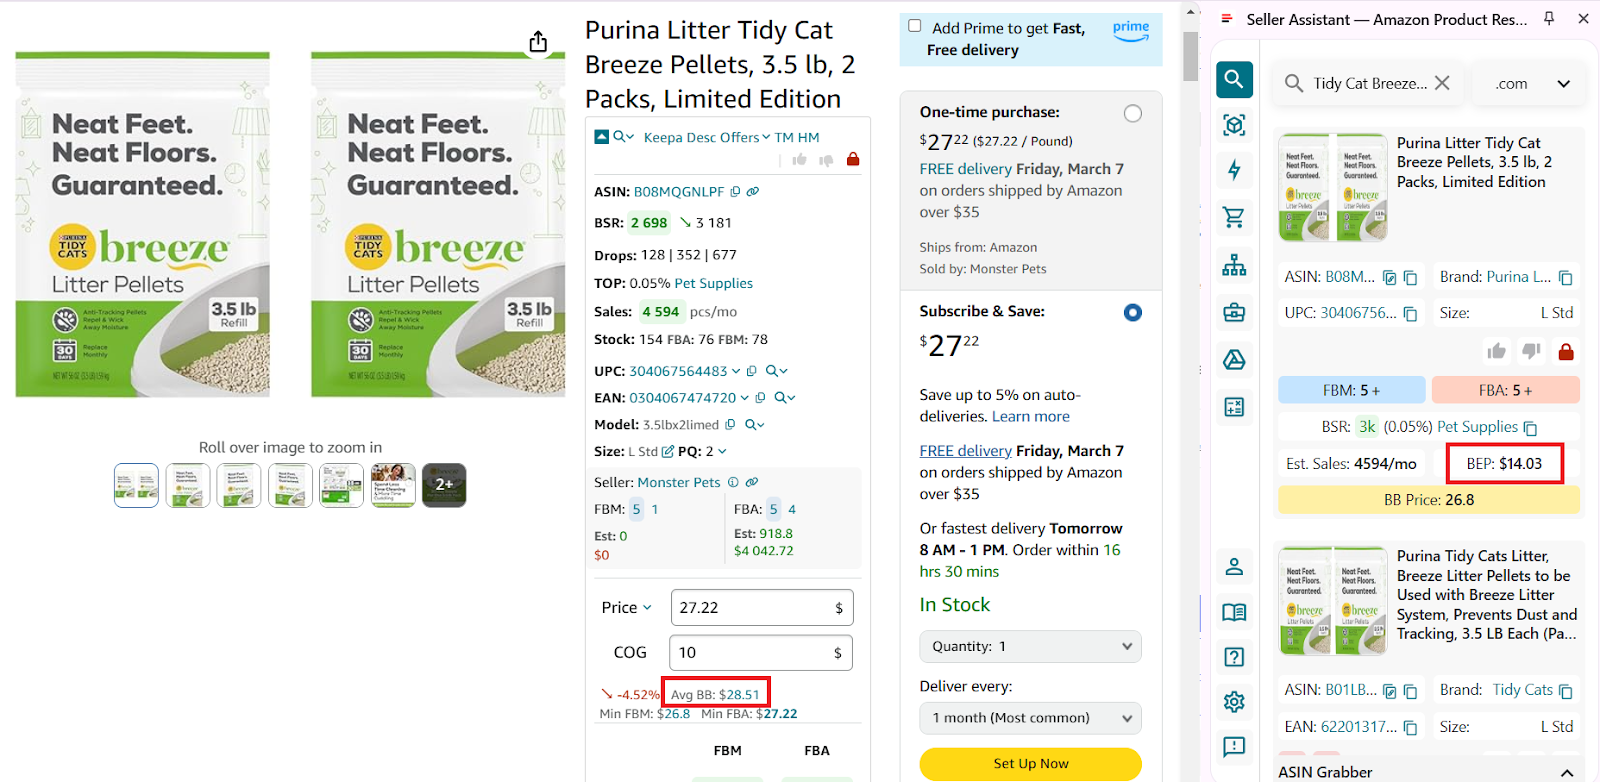Click the lightning bolt icon in sidebar
This screenshot has height=782, width=1600.
[1234, 170]
